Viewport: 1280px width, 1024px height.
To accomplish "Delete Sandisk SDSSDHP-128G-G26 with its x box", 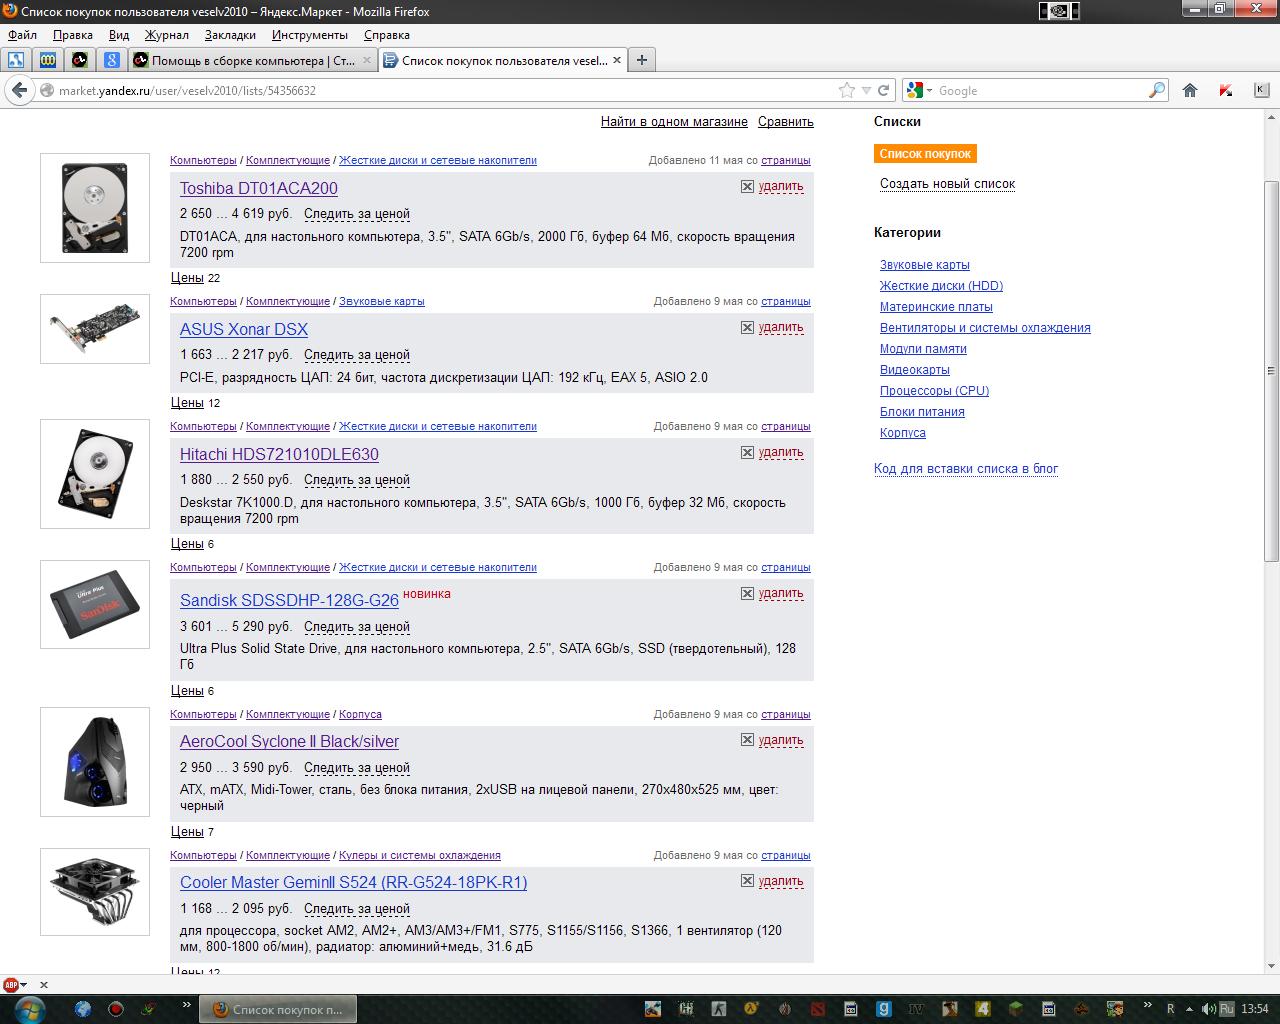I will click(747, 593).
